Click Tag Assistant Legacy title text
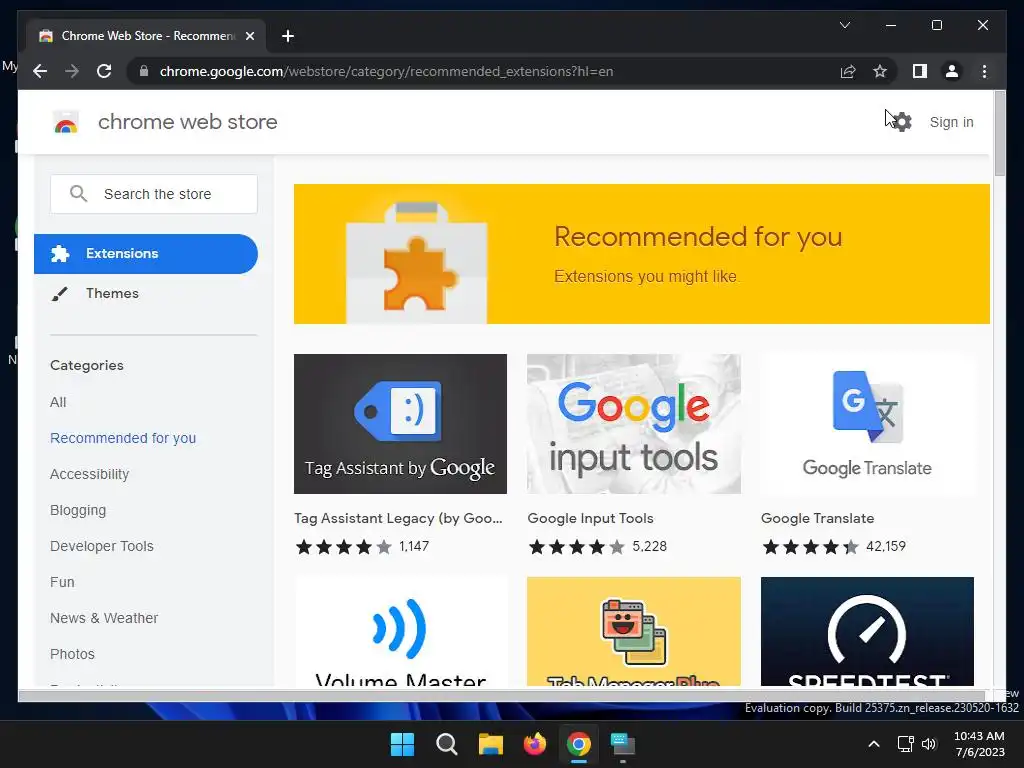 pos(398,519)
